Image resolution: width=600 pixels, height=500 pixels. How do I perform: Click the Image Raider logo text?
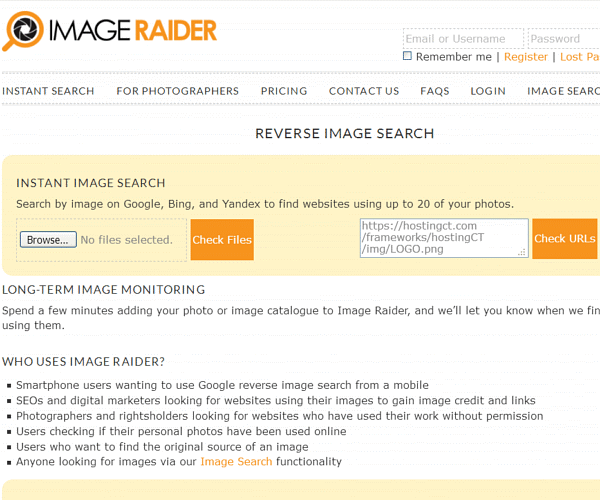click(131, 30)
